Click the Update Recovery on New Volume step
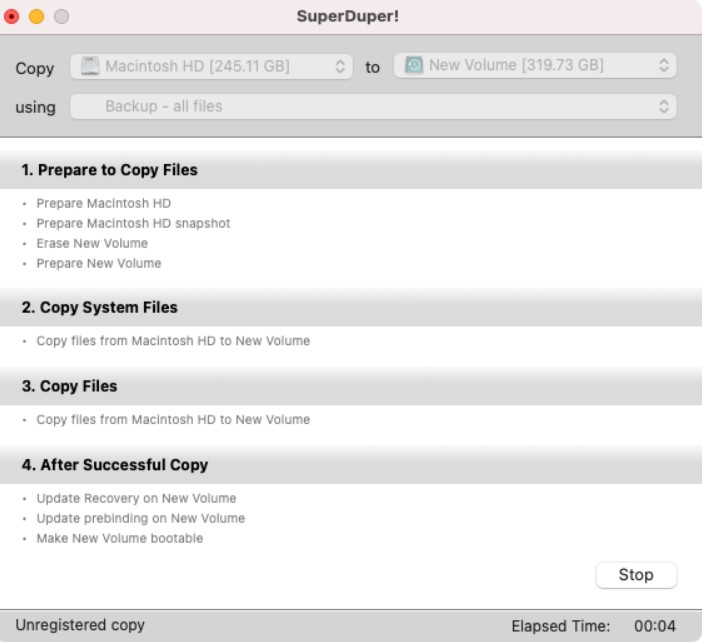Viewport: 702px width, 642px height. point(136,498)
